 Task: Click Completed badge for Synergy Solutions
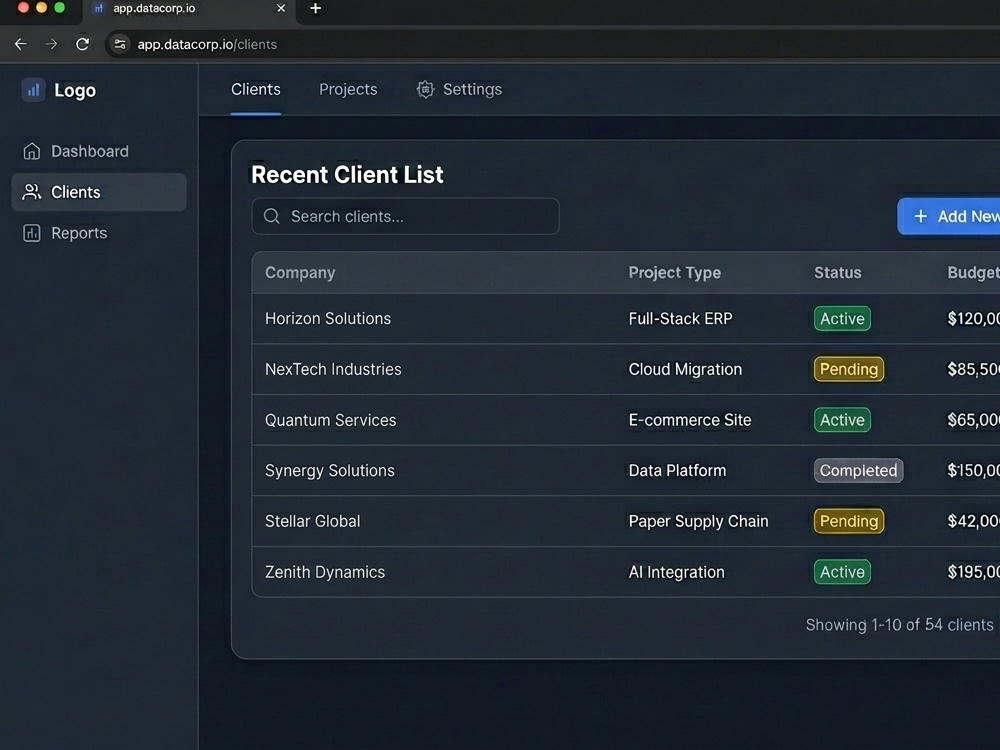[858, 471]
